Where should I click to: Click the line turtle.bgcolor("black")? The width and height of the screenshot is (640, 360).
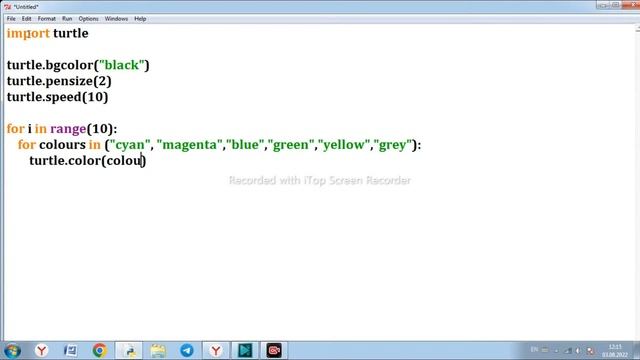tap(78, 65)
